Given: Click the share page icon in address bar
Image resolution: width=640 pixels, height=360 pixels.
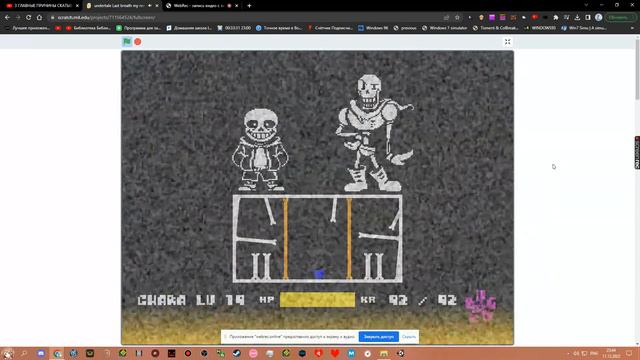Looking at the screenshot, I should click(x=446, y=18).
